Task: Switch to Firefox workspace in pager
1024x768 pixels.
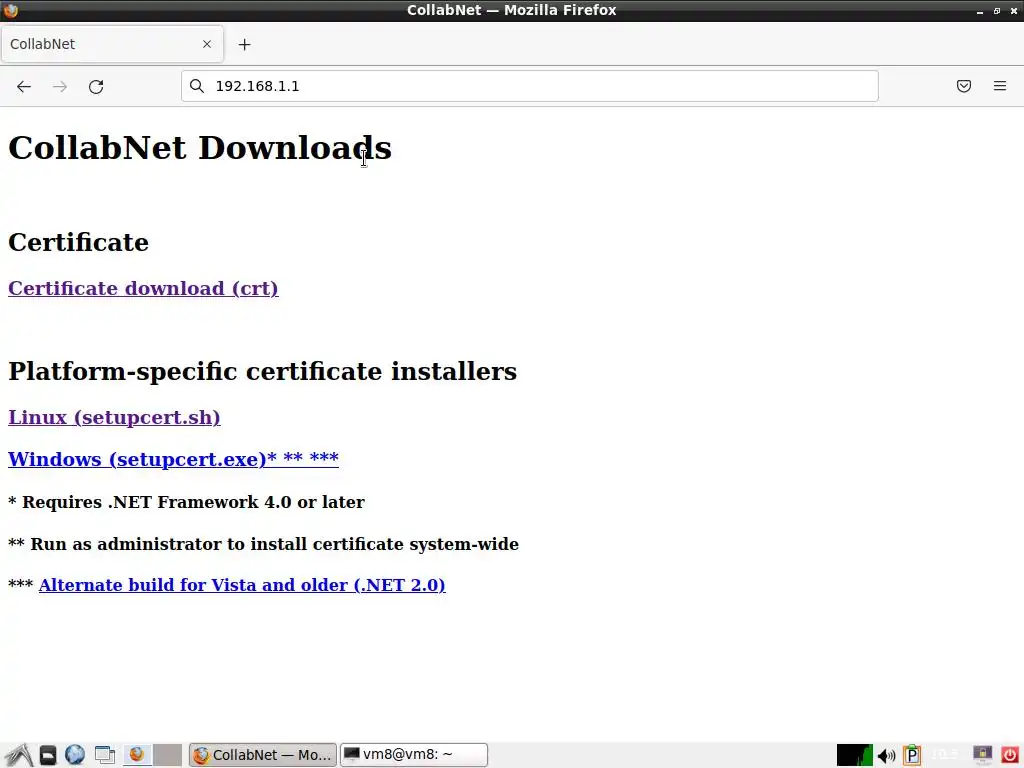Action: (137, 755)
